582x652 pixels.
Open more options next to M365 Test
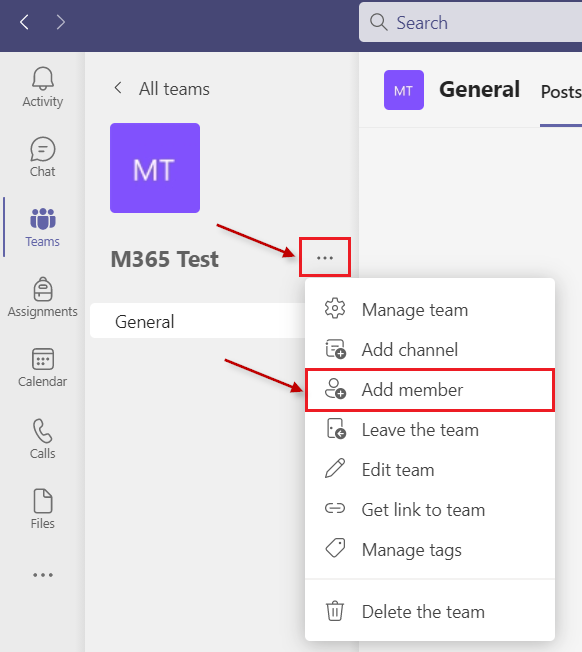click(x=325, y=258)
